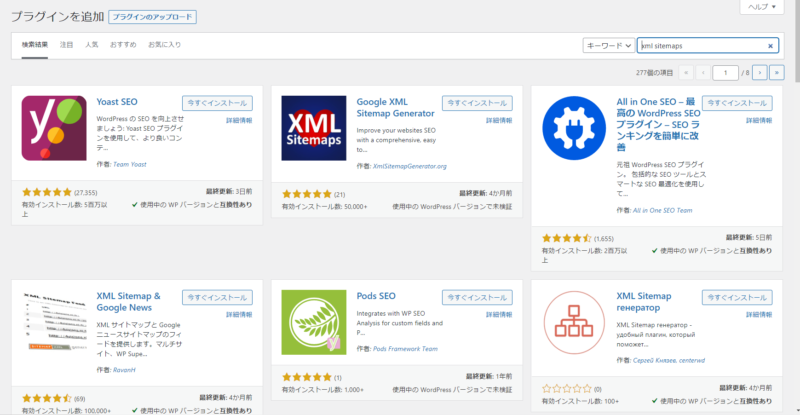Open author link Team Yoast
Viewport: 800px width, 415px height.
pos(130,164)
